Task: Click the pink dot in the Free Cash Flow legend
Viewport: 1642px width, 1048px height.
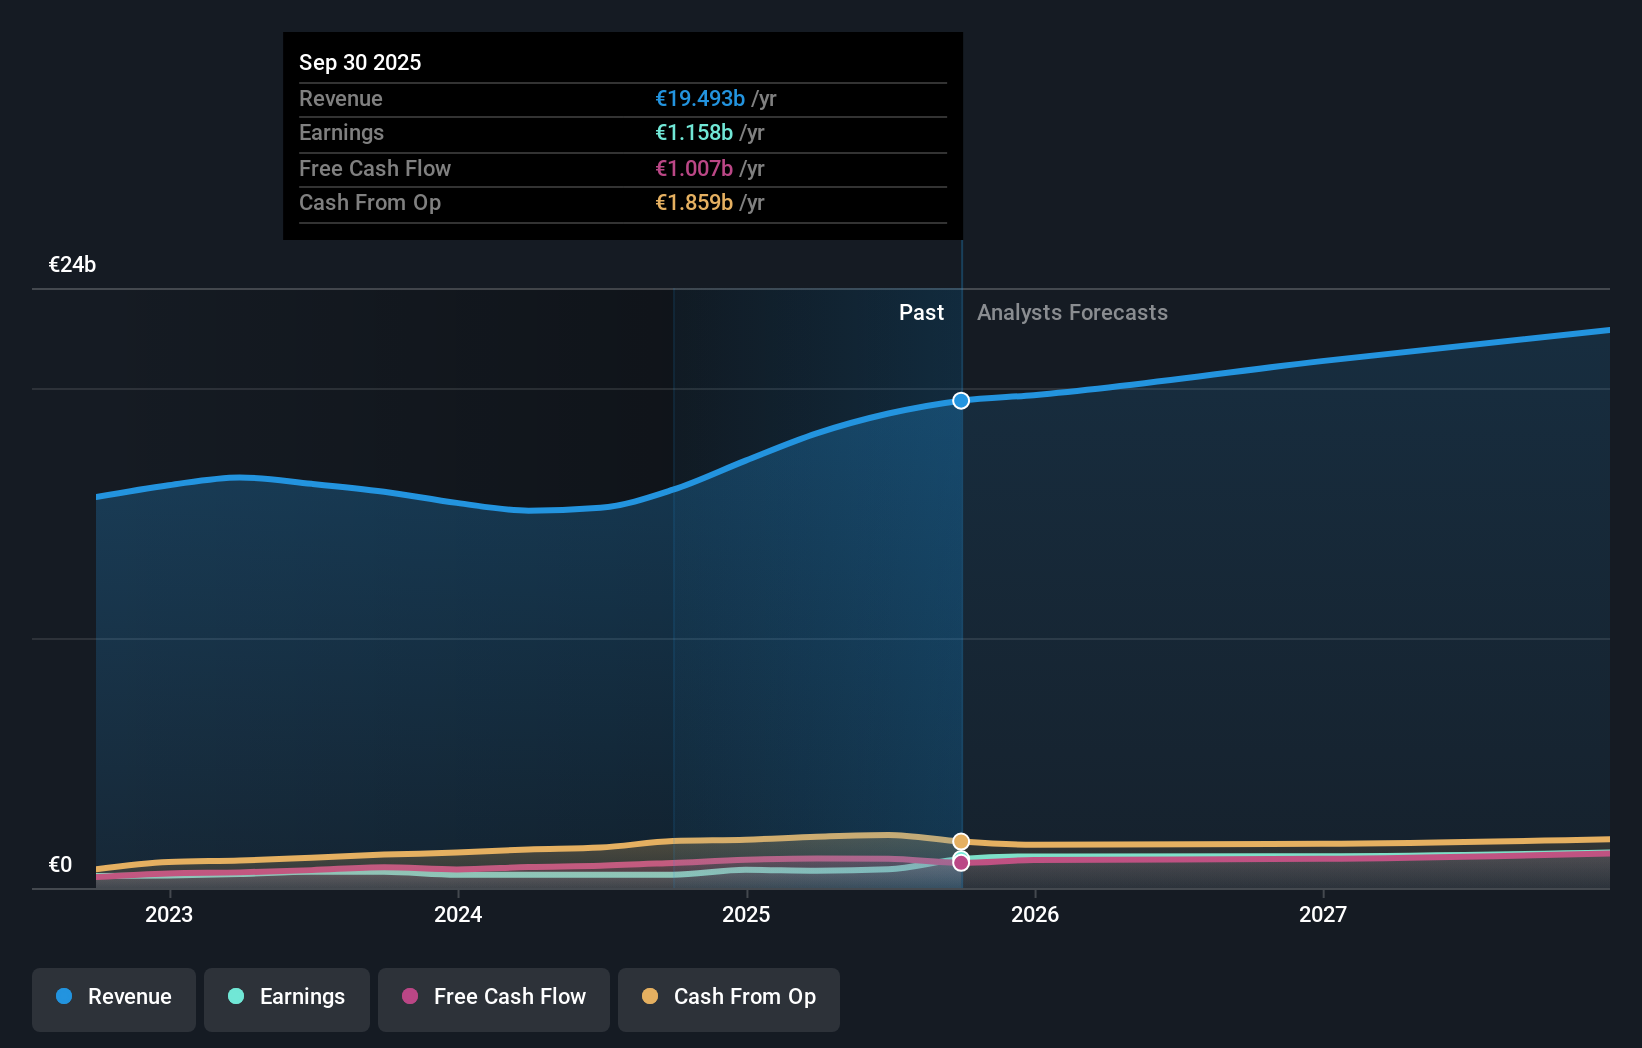Action: point(410,996)
